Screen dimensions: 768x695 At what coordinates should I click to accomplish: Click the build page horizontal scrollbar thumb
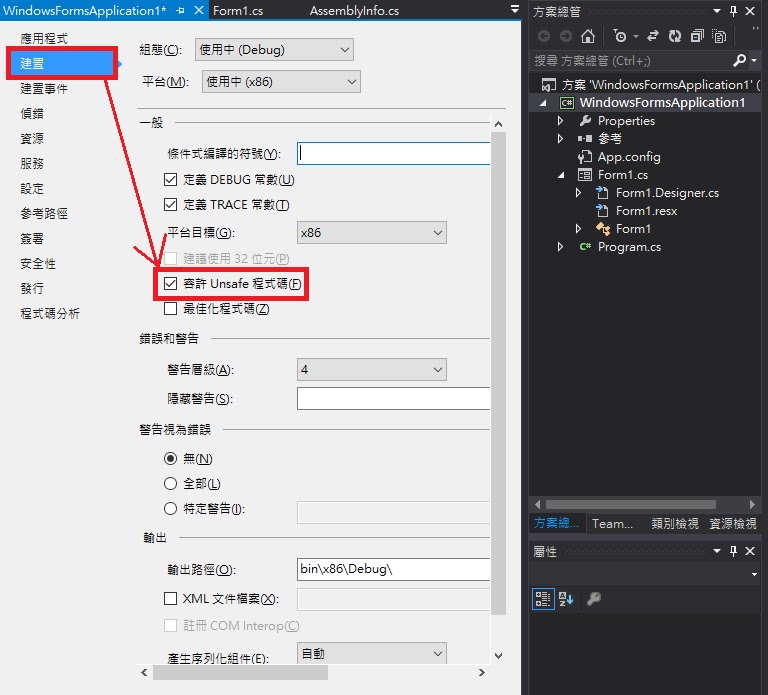(240, 672)
